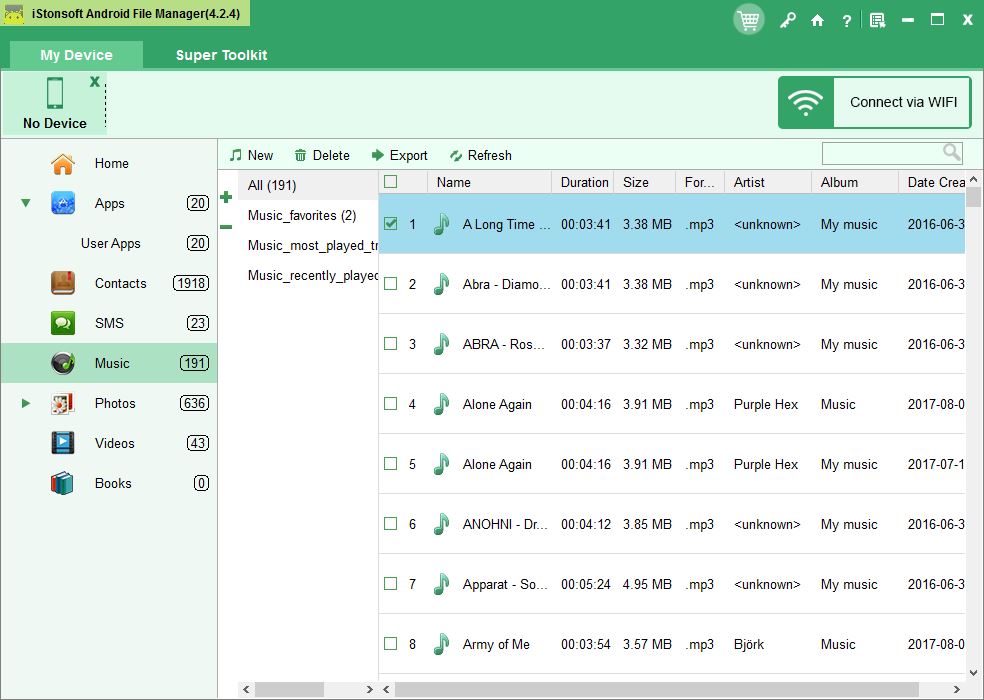This screenshot has height=700, width=984.
Task: Open registration using the key icon
Action: [788, 20]
